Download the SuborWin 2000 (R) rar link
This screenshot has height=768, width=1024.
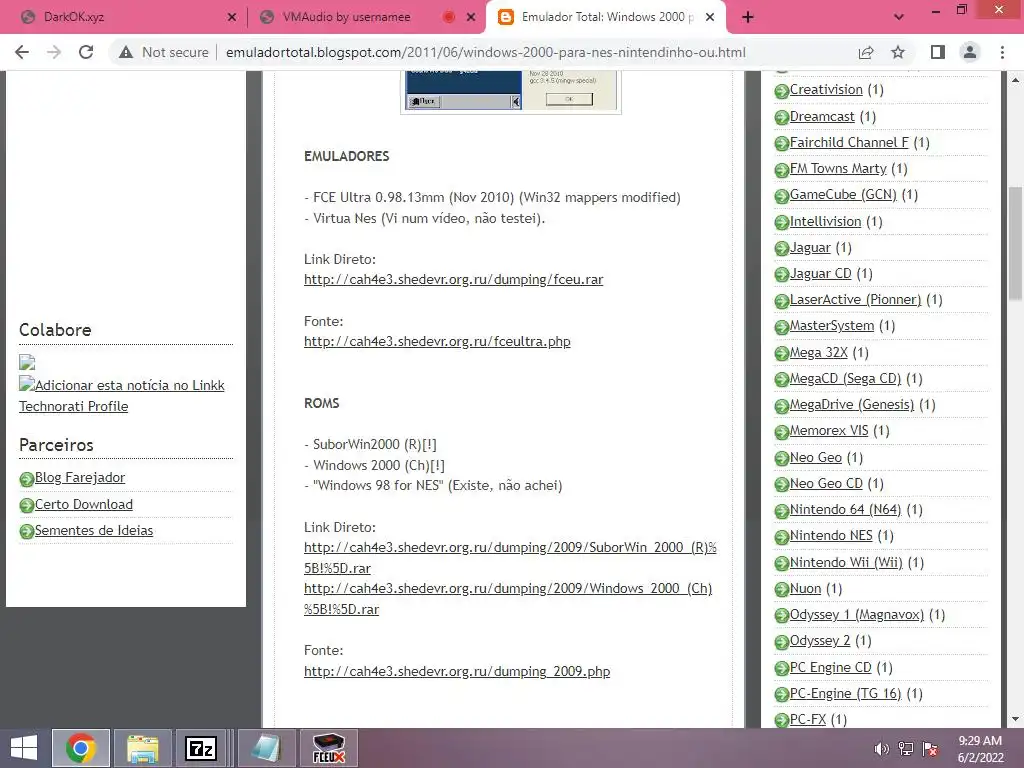coord(510,558)
